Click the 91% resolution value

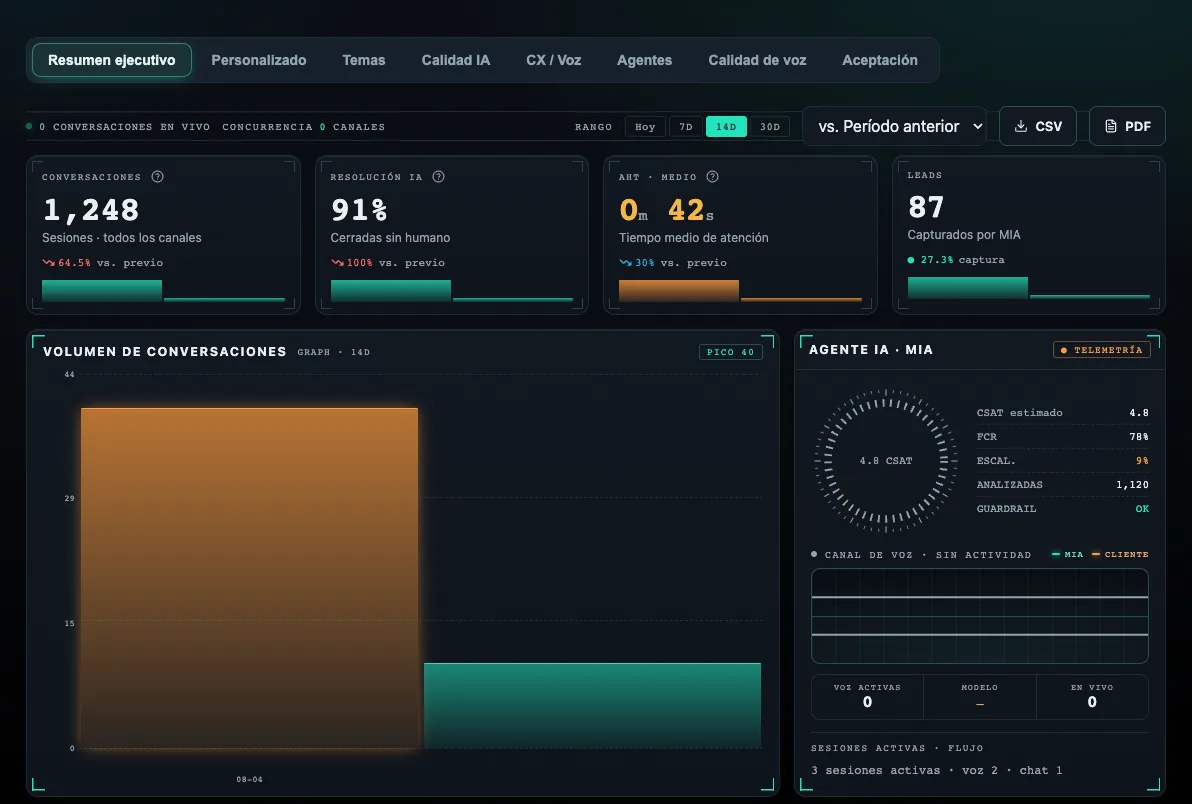359,210
